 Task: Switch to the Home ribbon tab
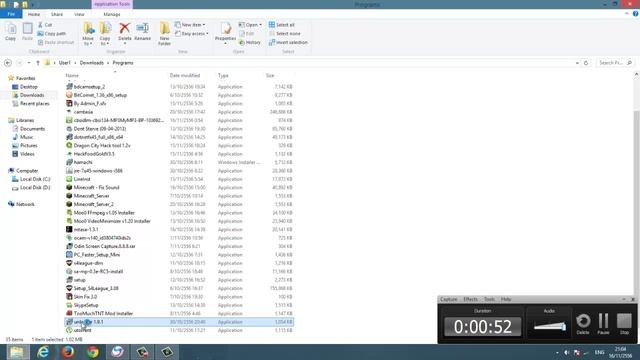pos(34,14)
